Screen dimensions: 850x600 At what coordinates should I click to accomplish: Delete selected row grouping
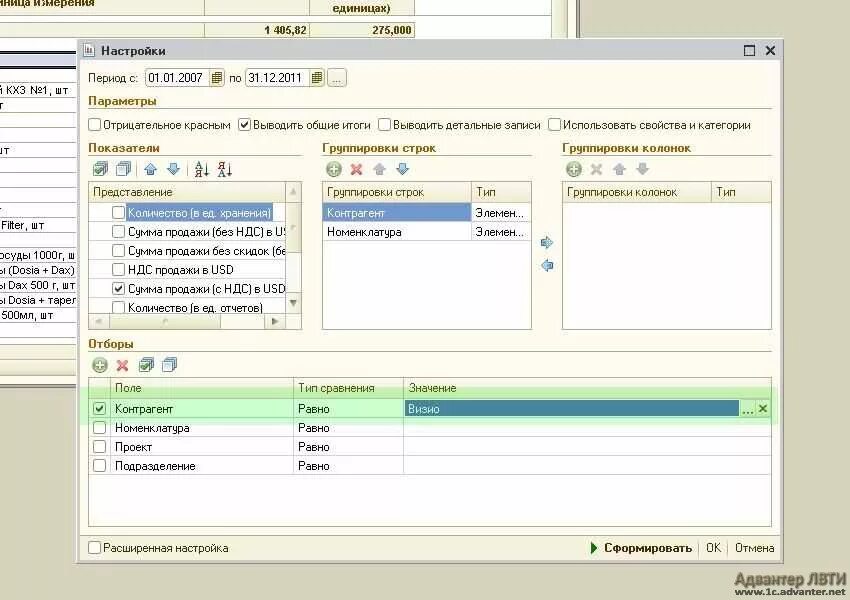[x=356, y=169]
